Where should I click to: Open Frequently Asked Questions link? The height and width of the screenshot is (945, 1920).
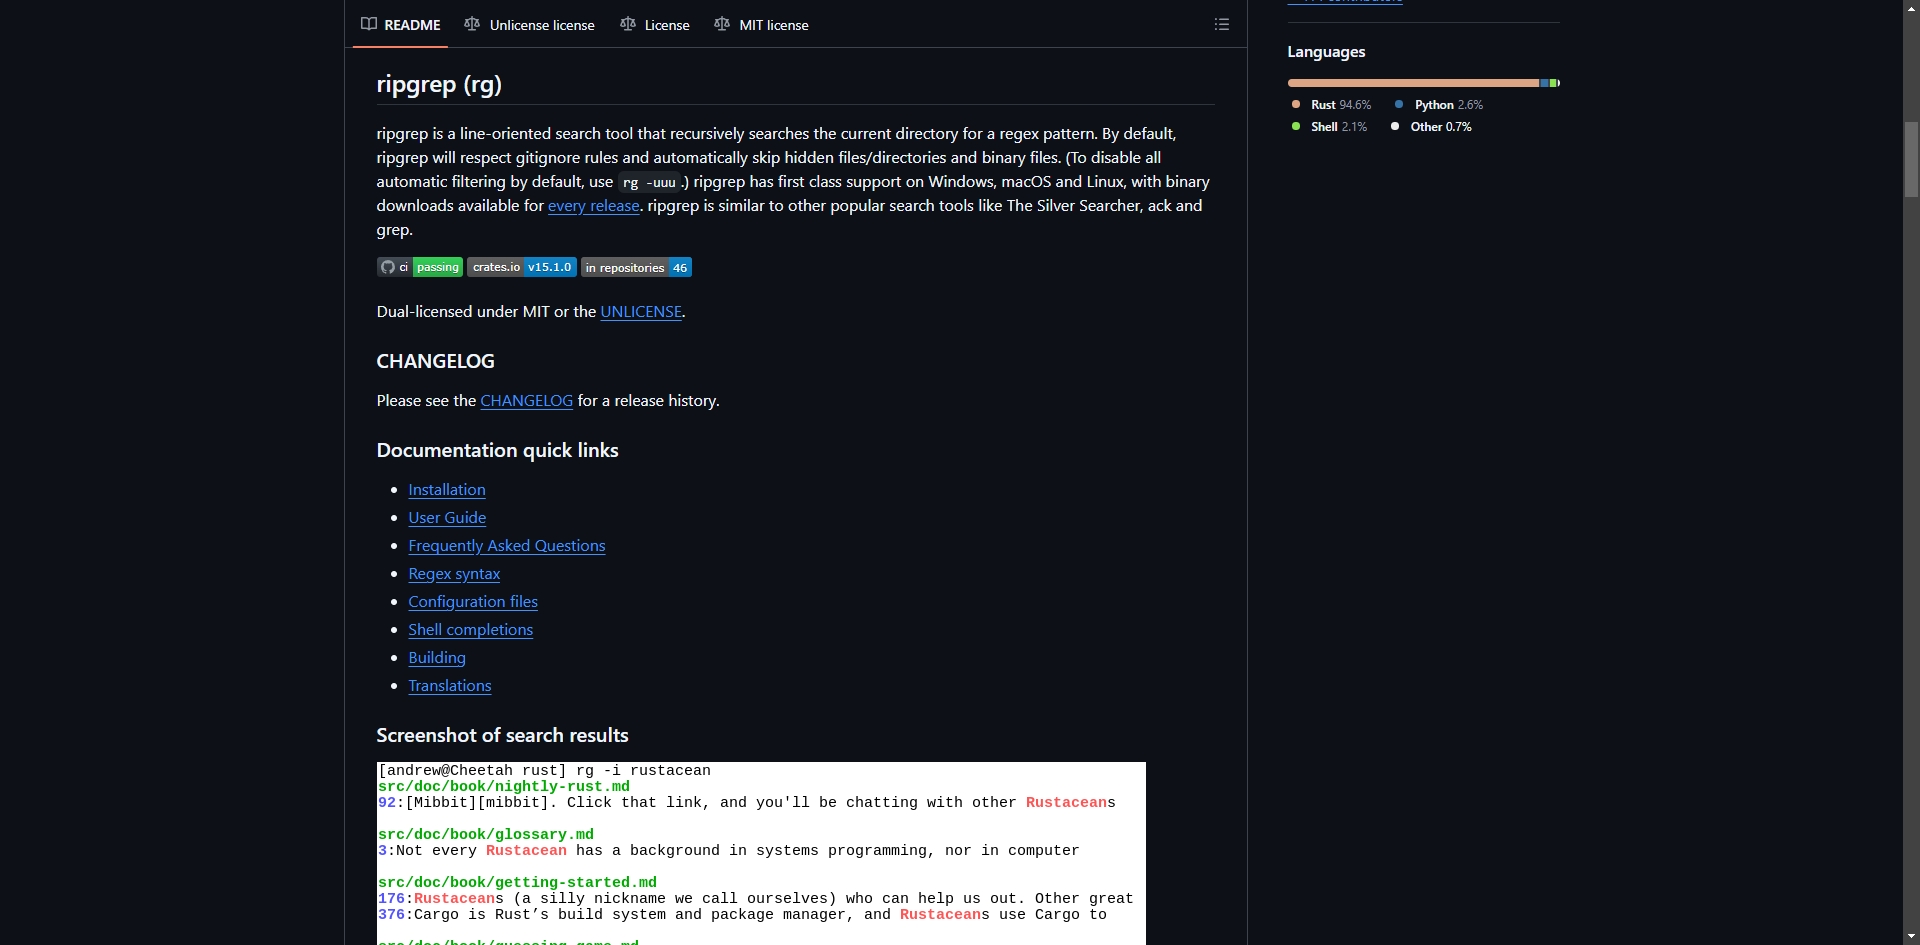(x=507, y=545)
